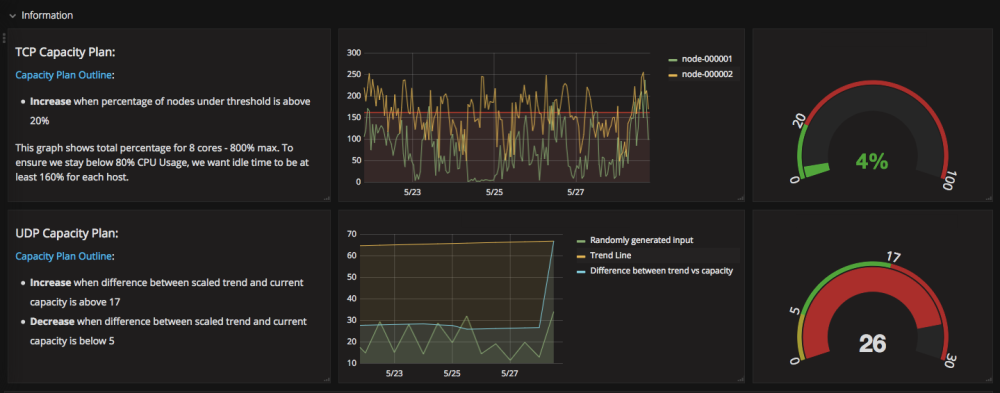1000x393 pixels.
Task: Click the bold Decrease word in UDP plan
Action: pos(52,322)
